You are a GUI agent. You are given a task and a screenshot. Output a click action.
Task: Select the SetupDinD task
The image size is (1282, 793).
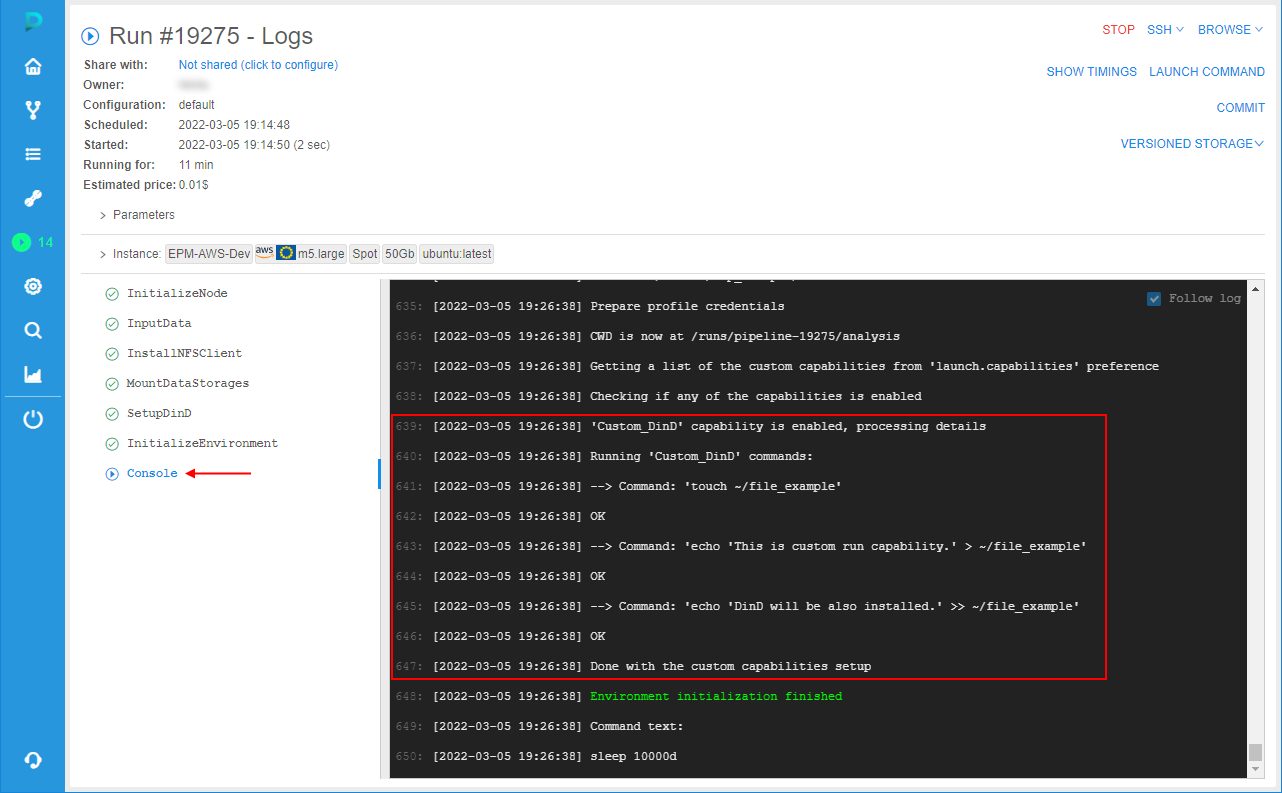tap(159, 414)
